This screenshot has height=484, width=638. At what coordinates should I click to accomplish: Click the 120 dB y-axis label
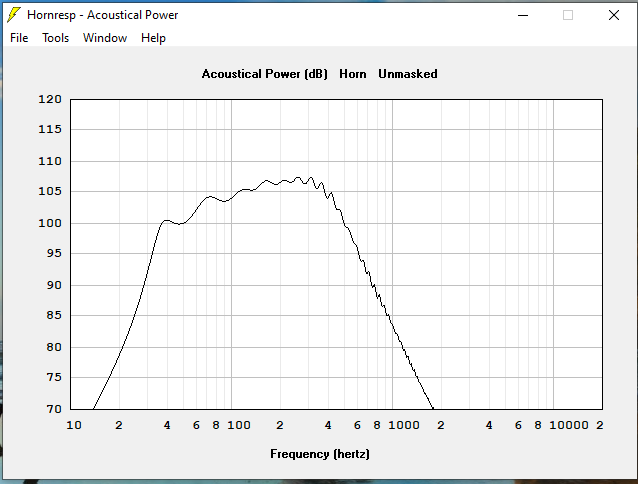(50, 99)
